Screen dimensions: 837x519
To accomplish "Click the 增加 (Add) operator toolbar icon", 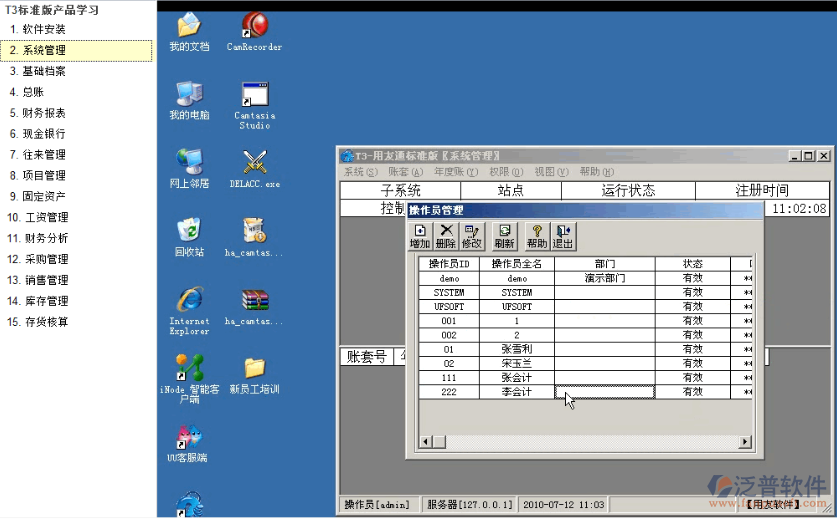I will (x=420, y=236).
